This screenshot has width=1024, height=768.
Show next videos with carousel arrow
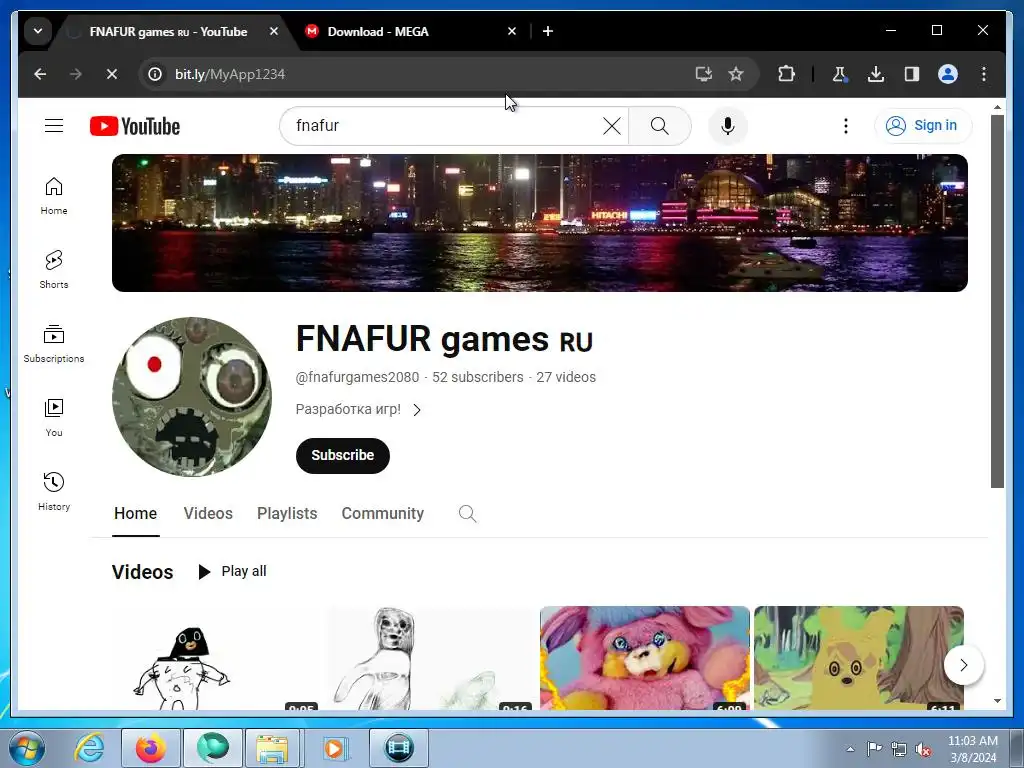point(963,665)
